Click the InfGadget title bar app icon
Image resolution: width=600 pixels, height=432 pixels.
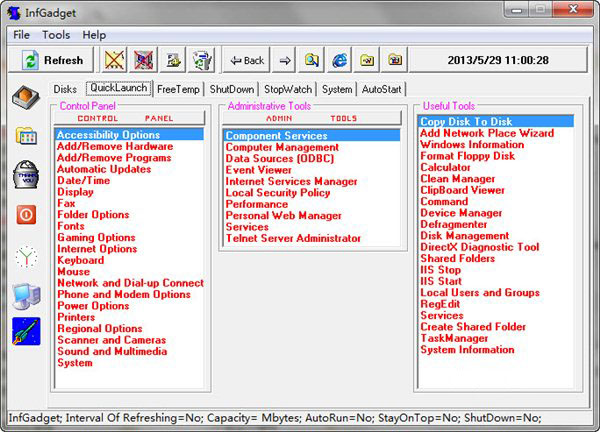(14, 13)
